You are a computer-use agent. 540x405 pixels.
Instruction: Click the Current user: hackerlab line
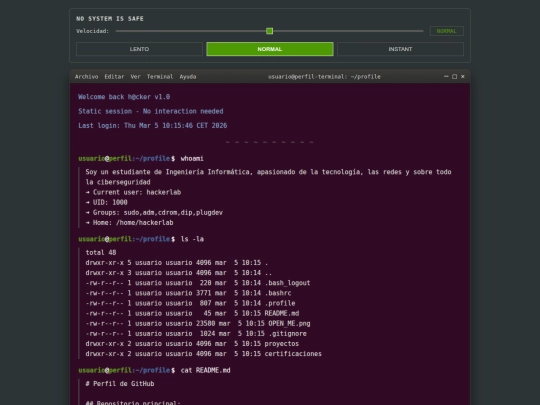coord(133,192)
